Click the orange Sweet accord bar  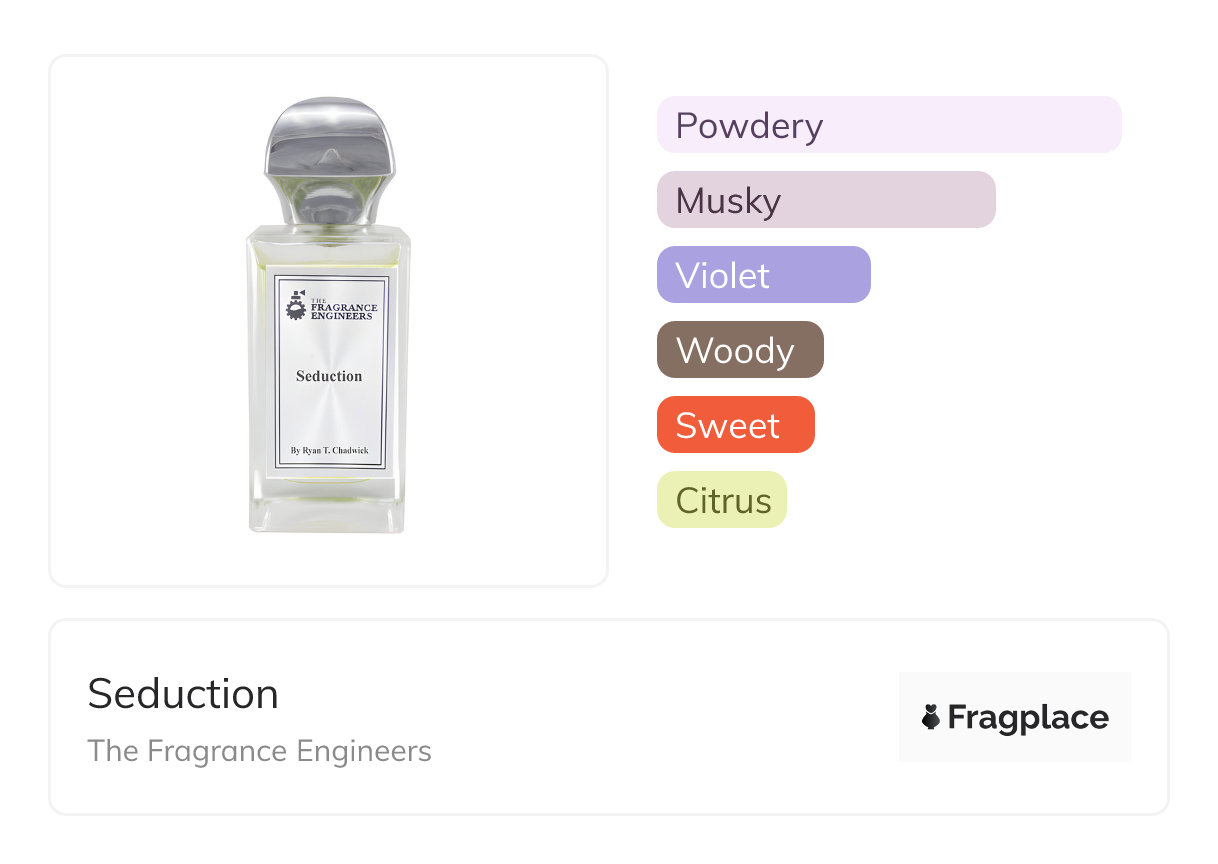pos(735,425)
